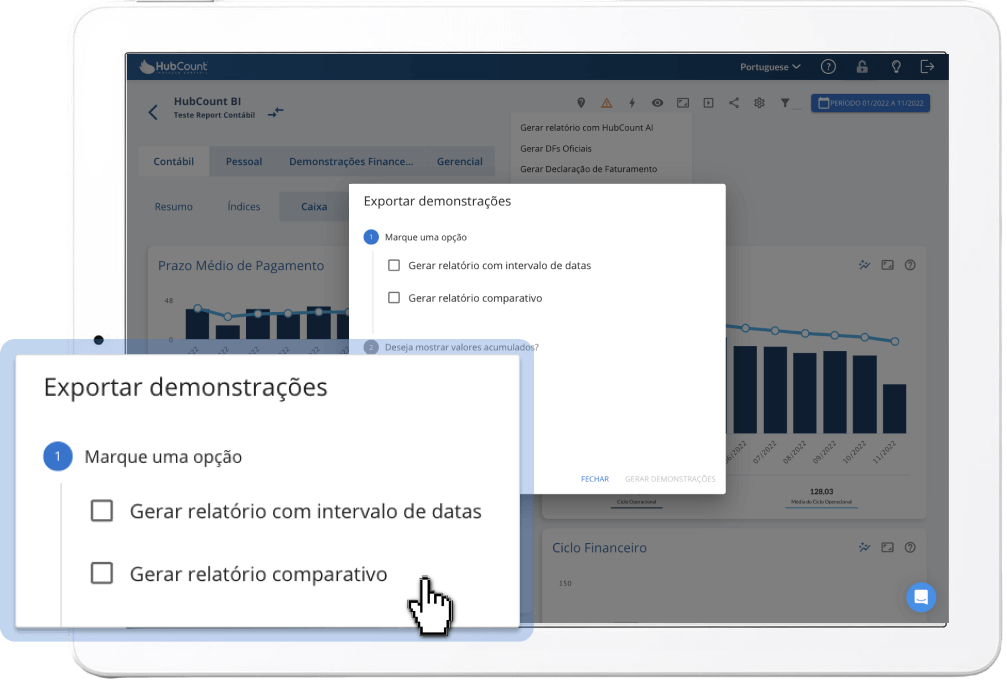Viewport: 1007px width, 681px height.
Task: Check enlarged Gerar relatório com intervalo de datas box
Action: [x=101, y=511]
